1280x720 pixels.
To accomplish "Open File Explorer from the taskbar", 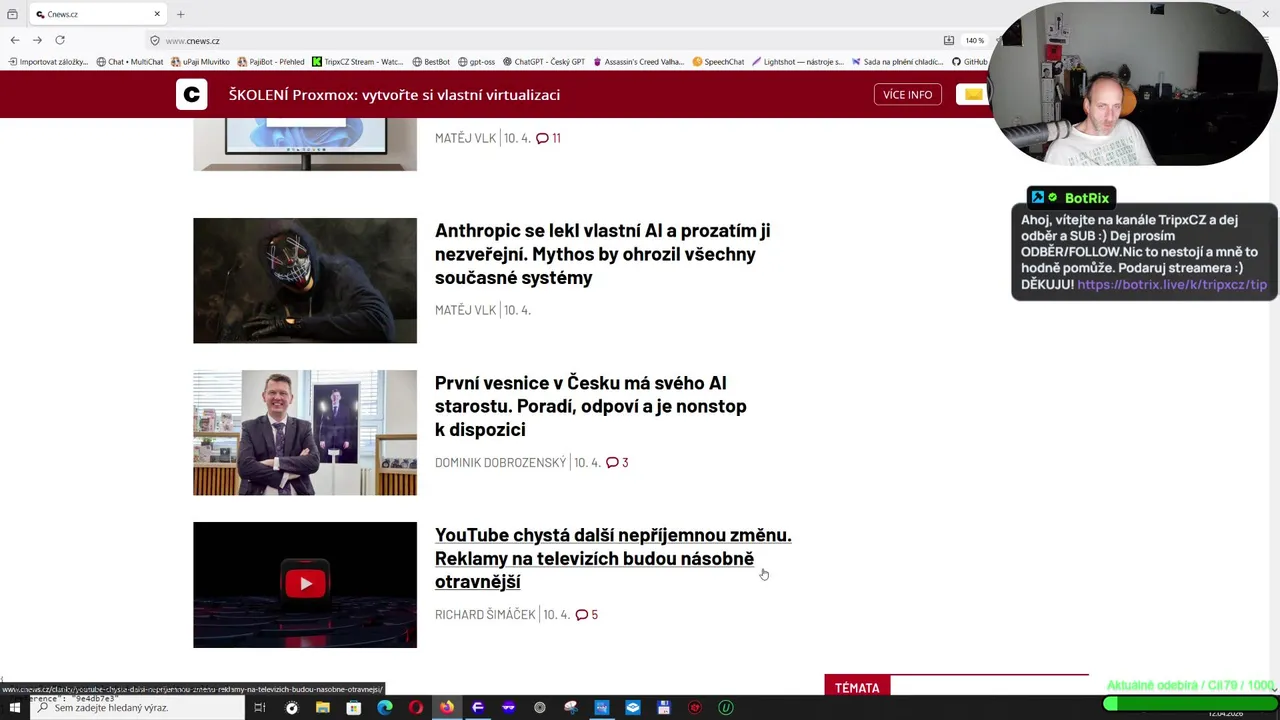I will pos(322,708).
